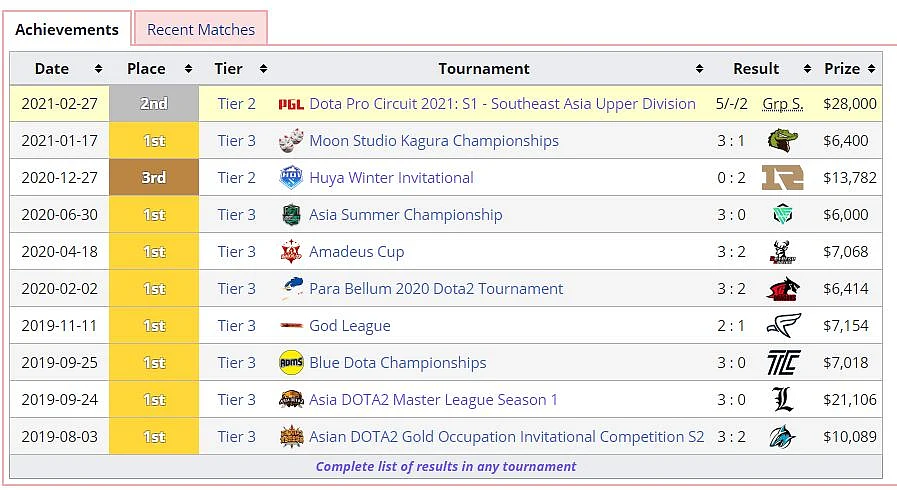Sort the table by Place column

click(x=188, y=69)
